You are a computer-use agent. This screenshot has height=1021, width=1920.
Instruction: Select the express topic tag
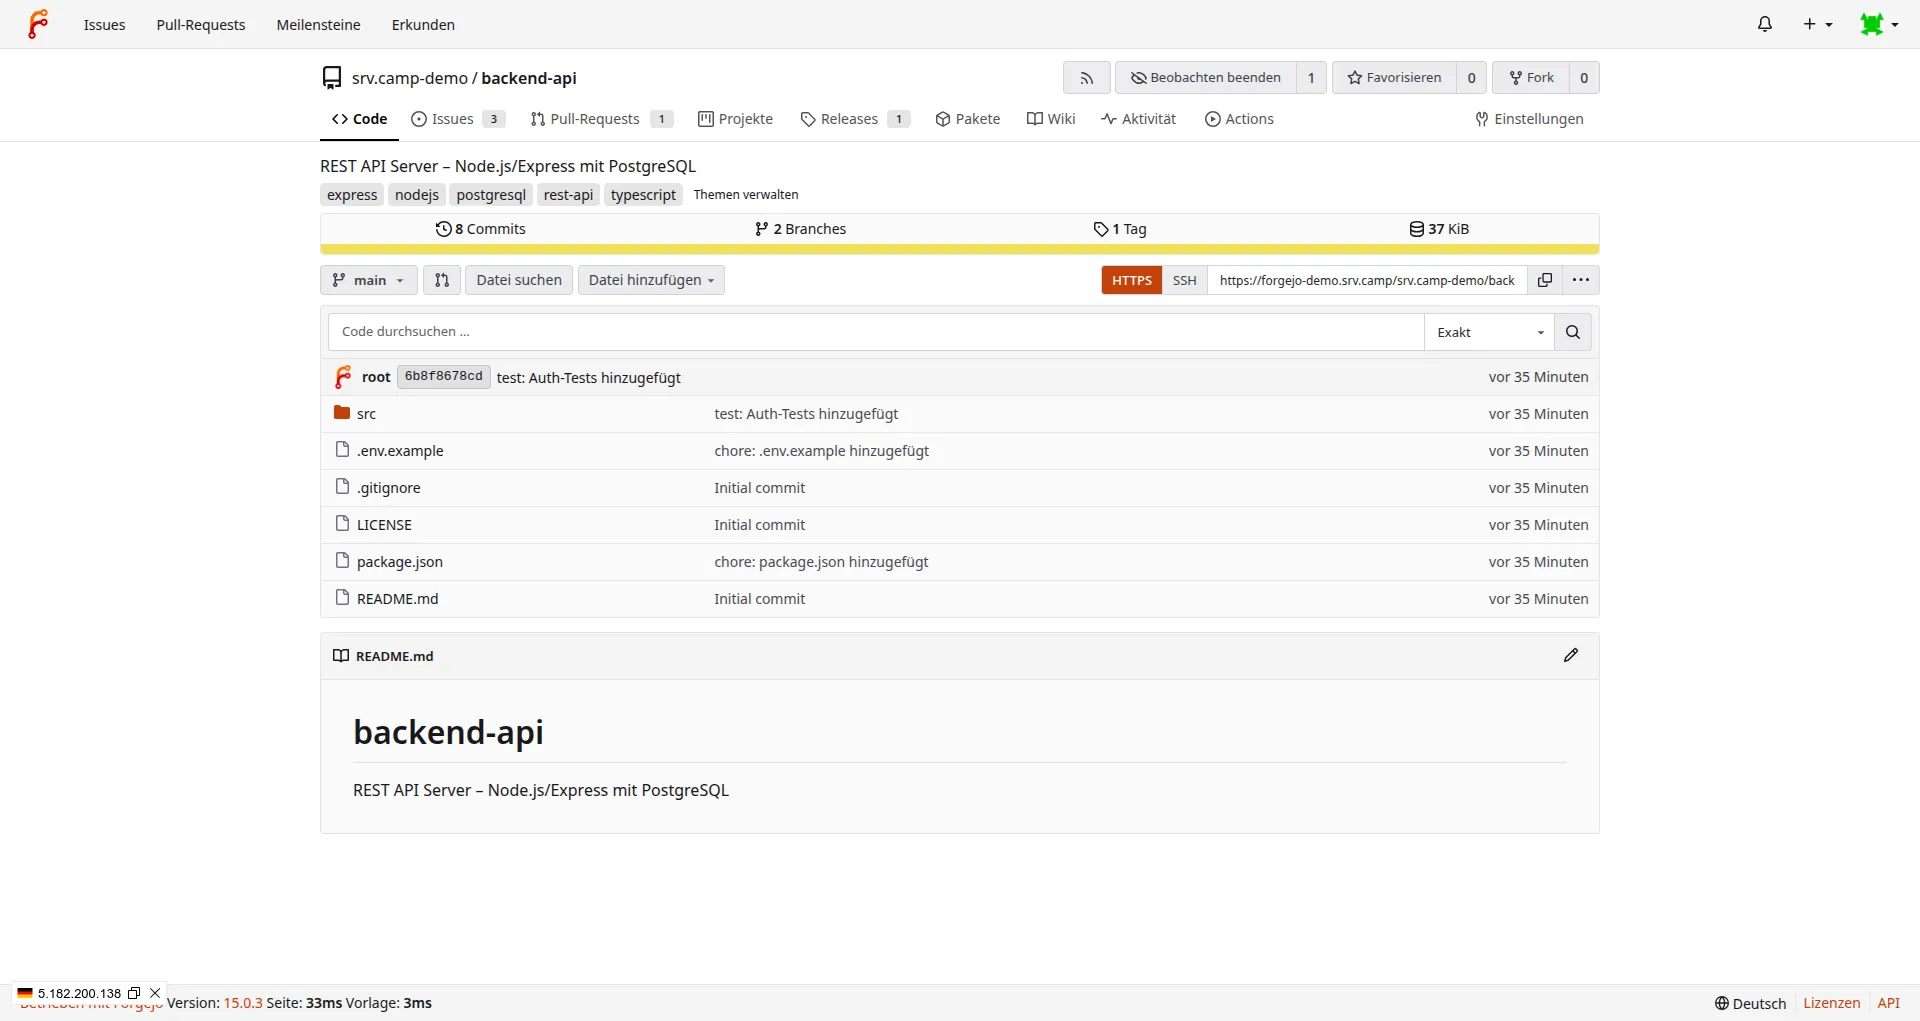[352, 195]
